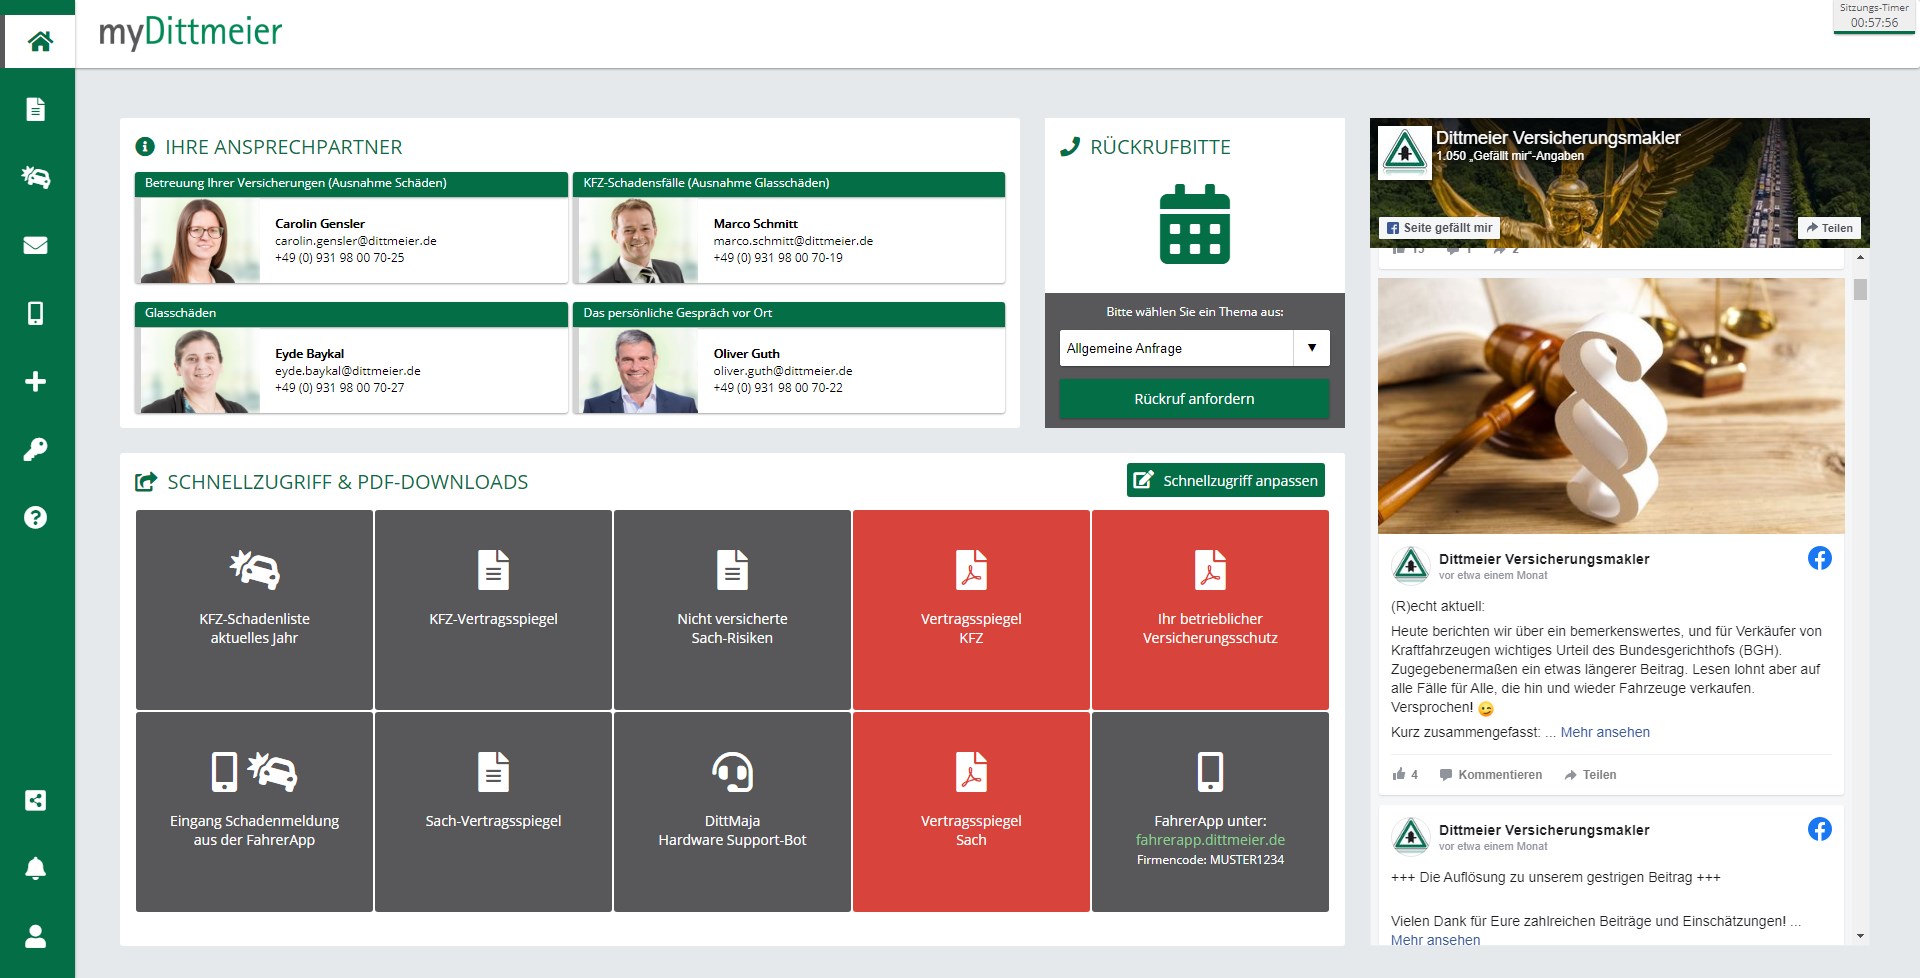Download the Vertragsspiegel Sach PDF tile

(971, 812)
